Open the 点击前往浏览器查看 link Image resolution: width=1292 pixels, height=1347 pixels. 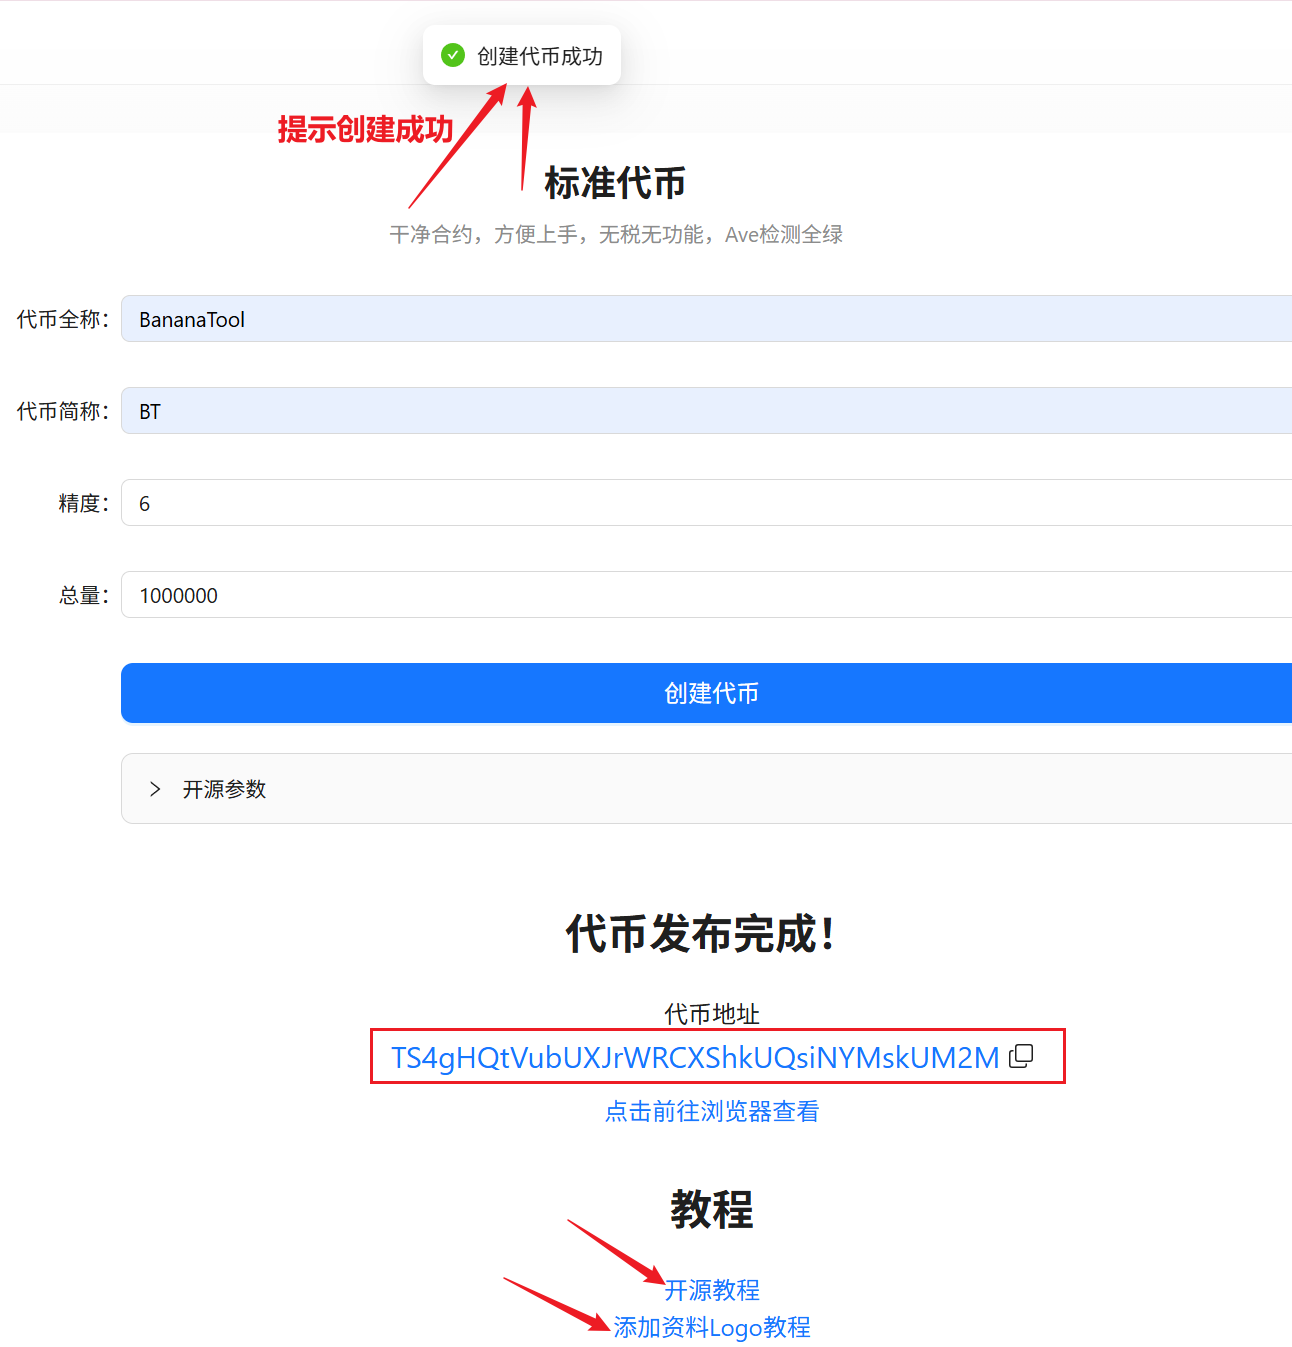coord(712,1111)
